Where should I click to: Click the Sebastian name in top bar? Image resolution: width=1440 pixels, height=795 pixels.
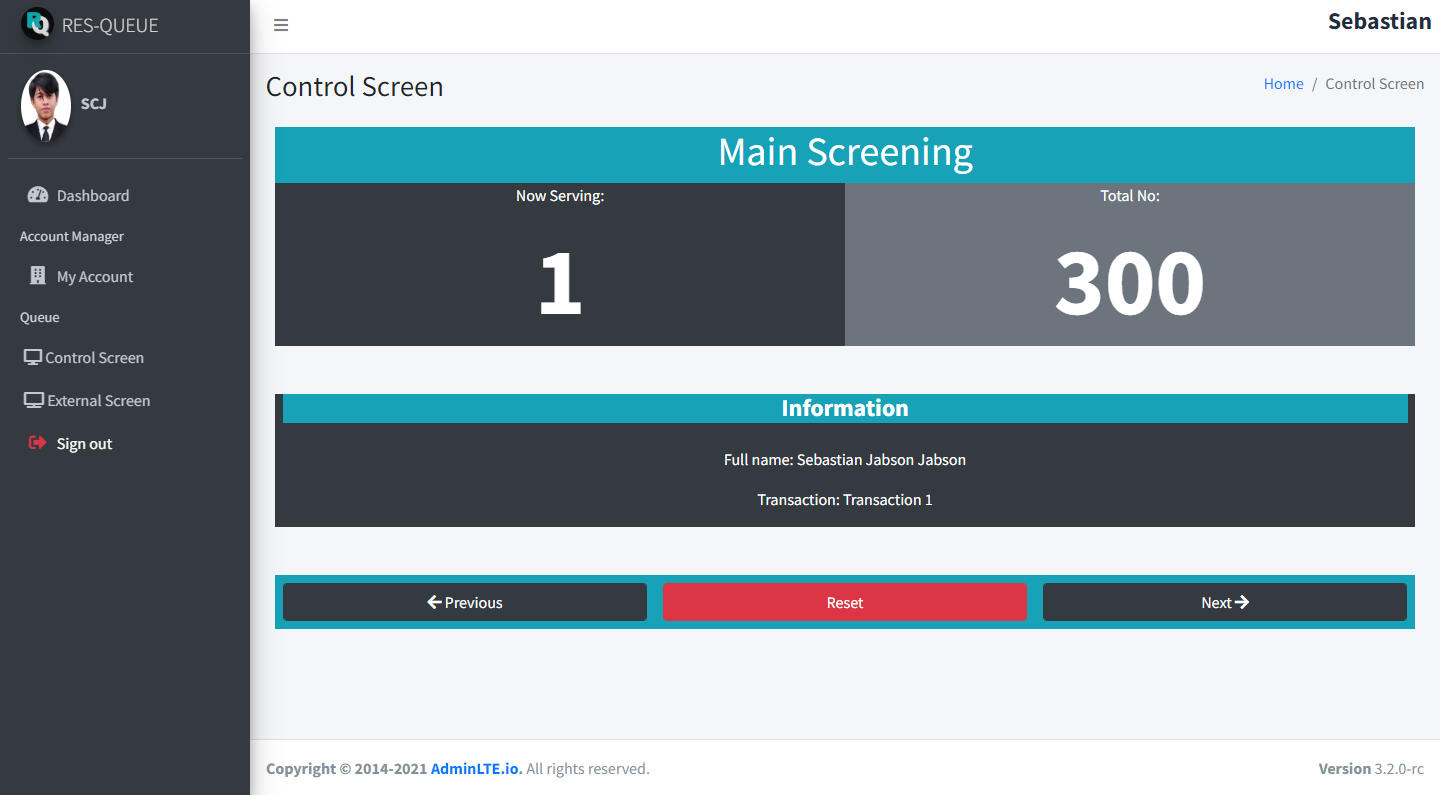[x=1379, y=21]
